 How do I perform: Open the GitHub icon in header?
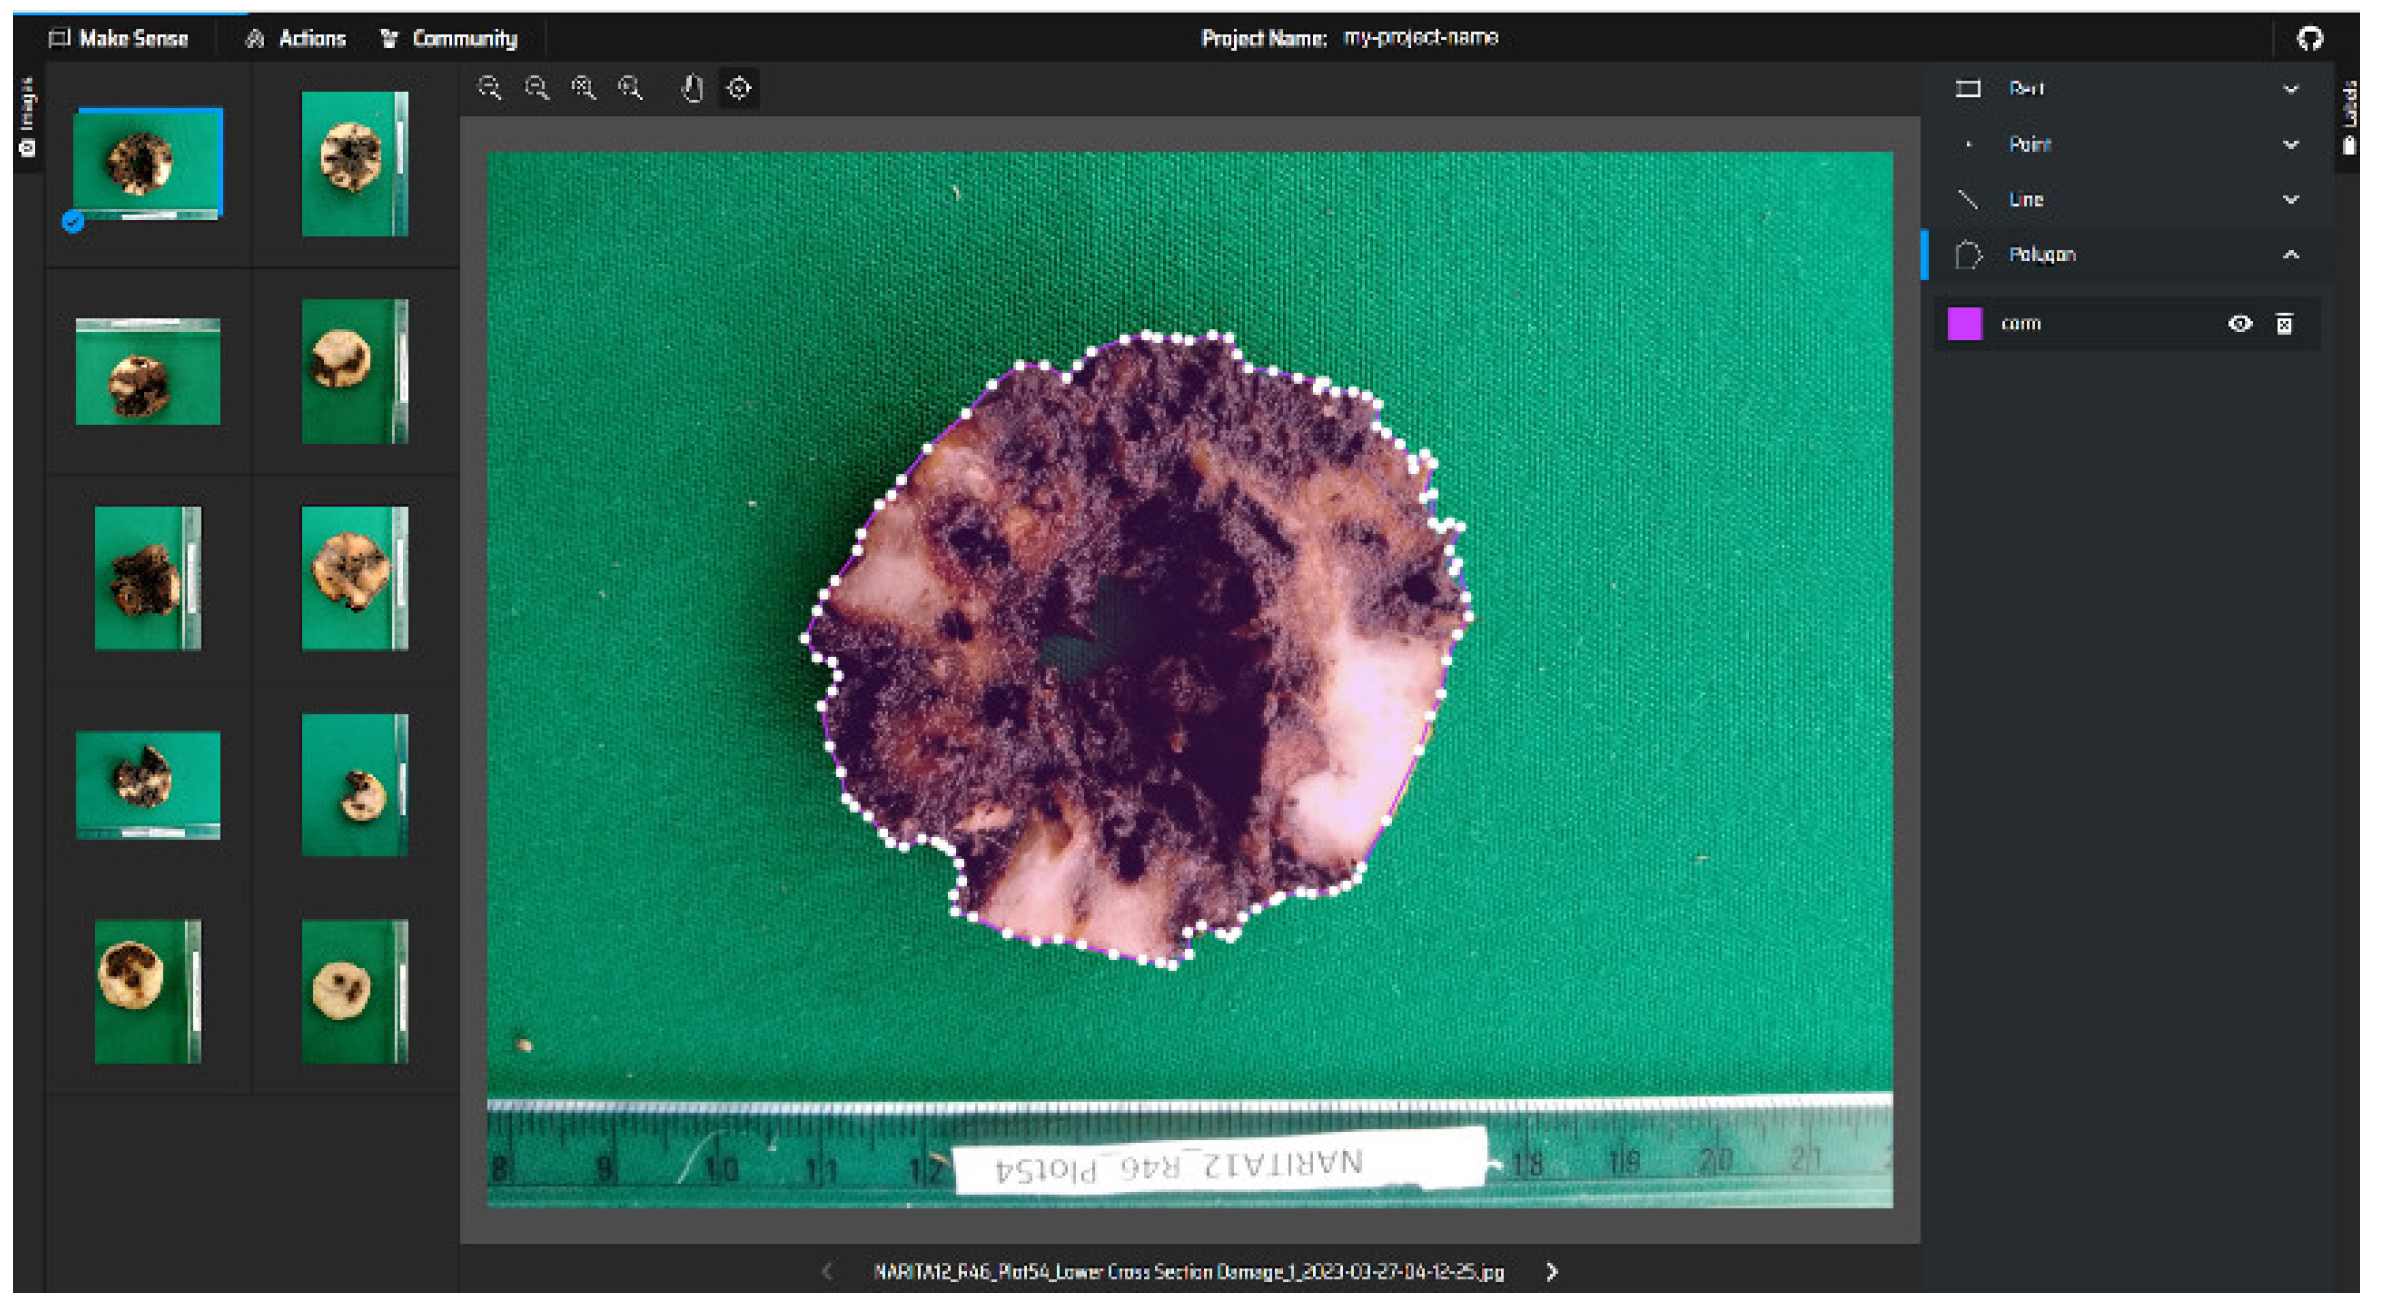[2310, 38]
